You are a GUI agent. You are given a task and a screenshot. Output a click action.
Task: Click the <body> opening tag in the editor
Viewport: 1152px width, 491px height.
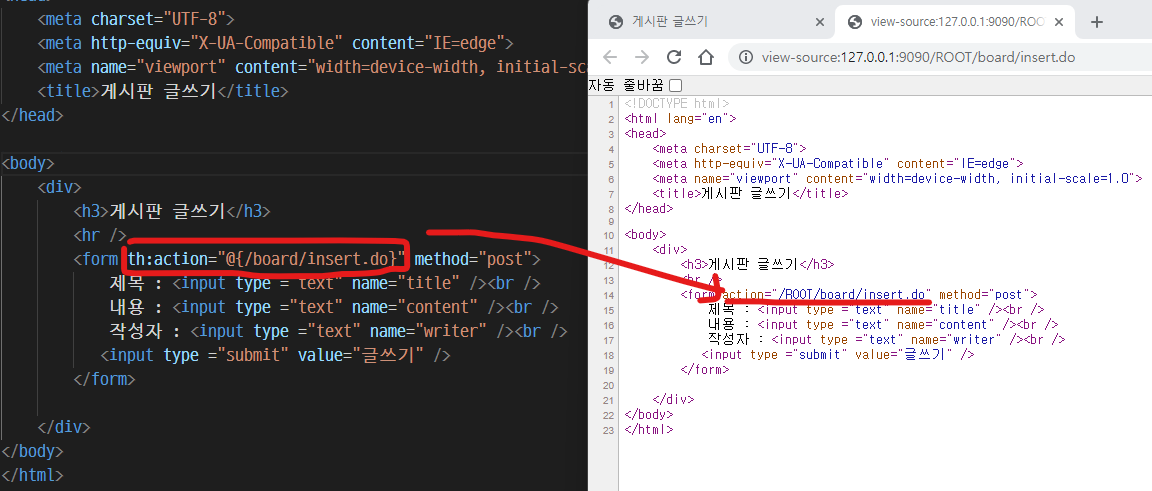(x=28, y=163)
